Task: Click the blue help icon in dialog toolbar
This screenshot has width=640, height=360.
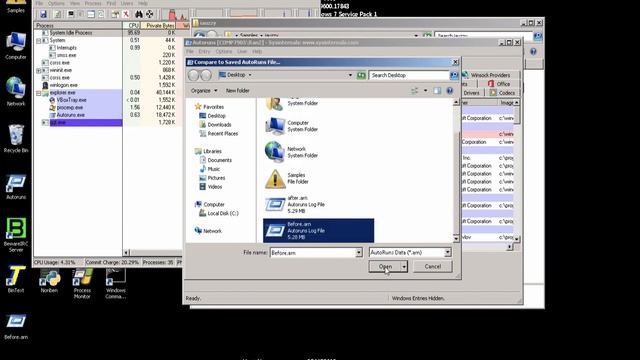Action: click(x=449, y=91)
